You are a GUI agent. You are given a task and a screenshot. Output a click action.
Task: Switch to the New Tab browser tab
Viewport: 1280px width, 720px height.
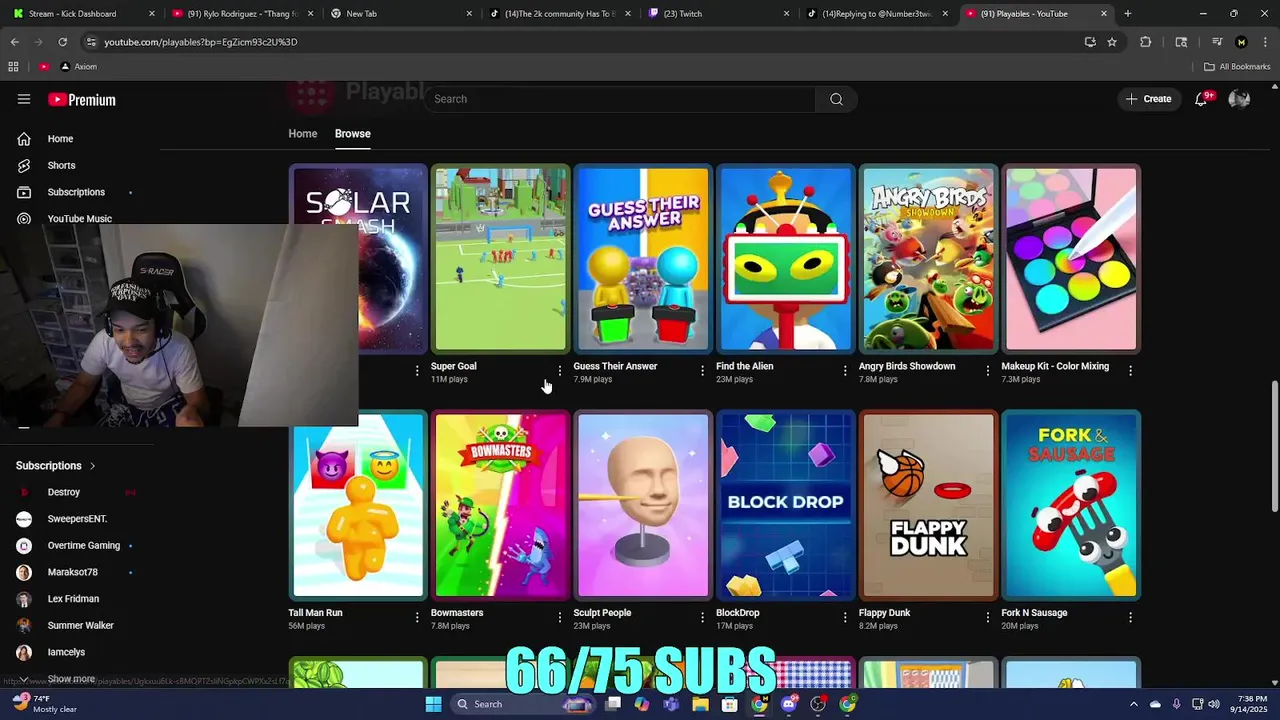point(400,14)
